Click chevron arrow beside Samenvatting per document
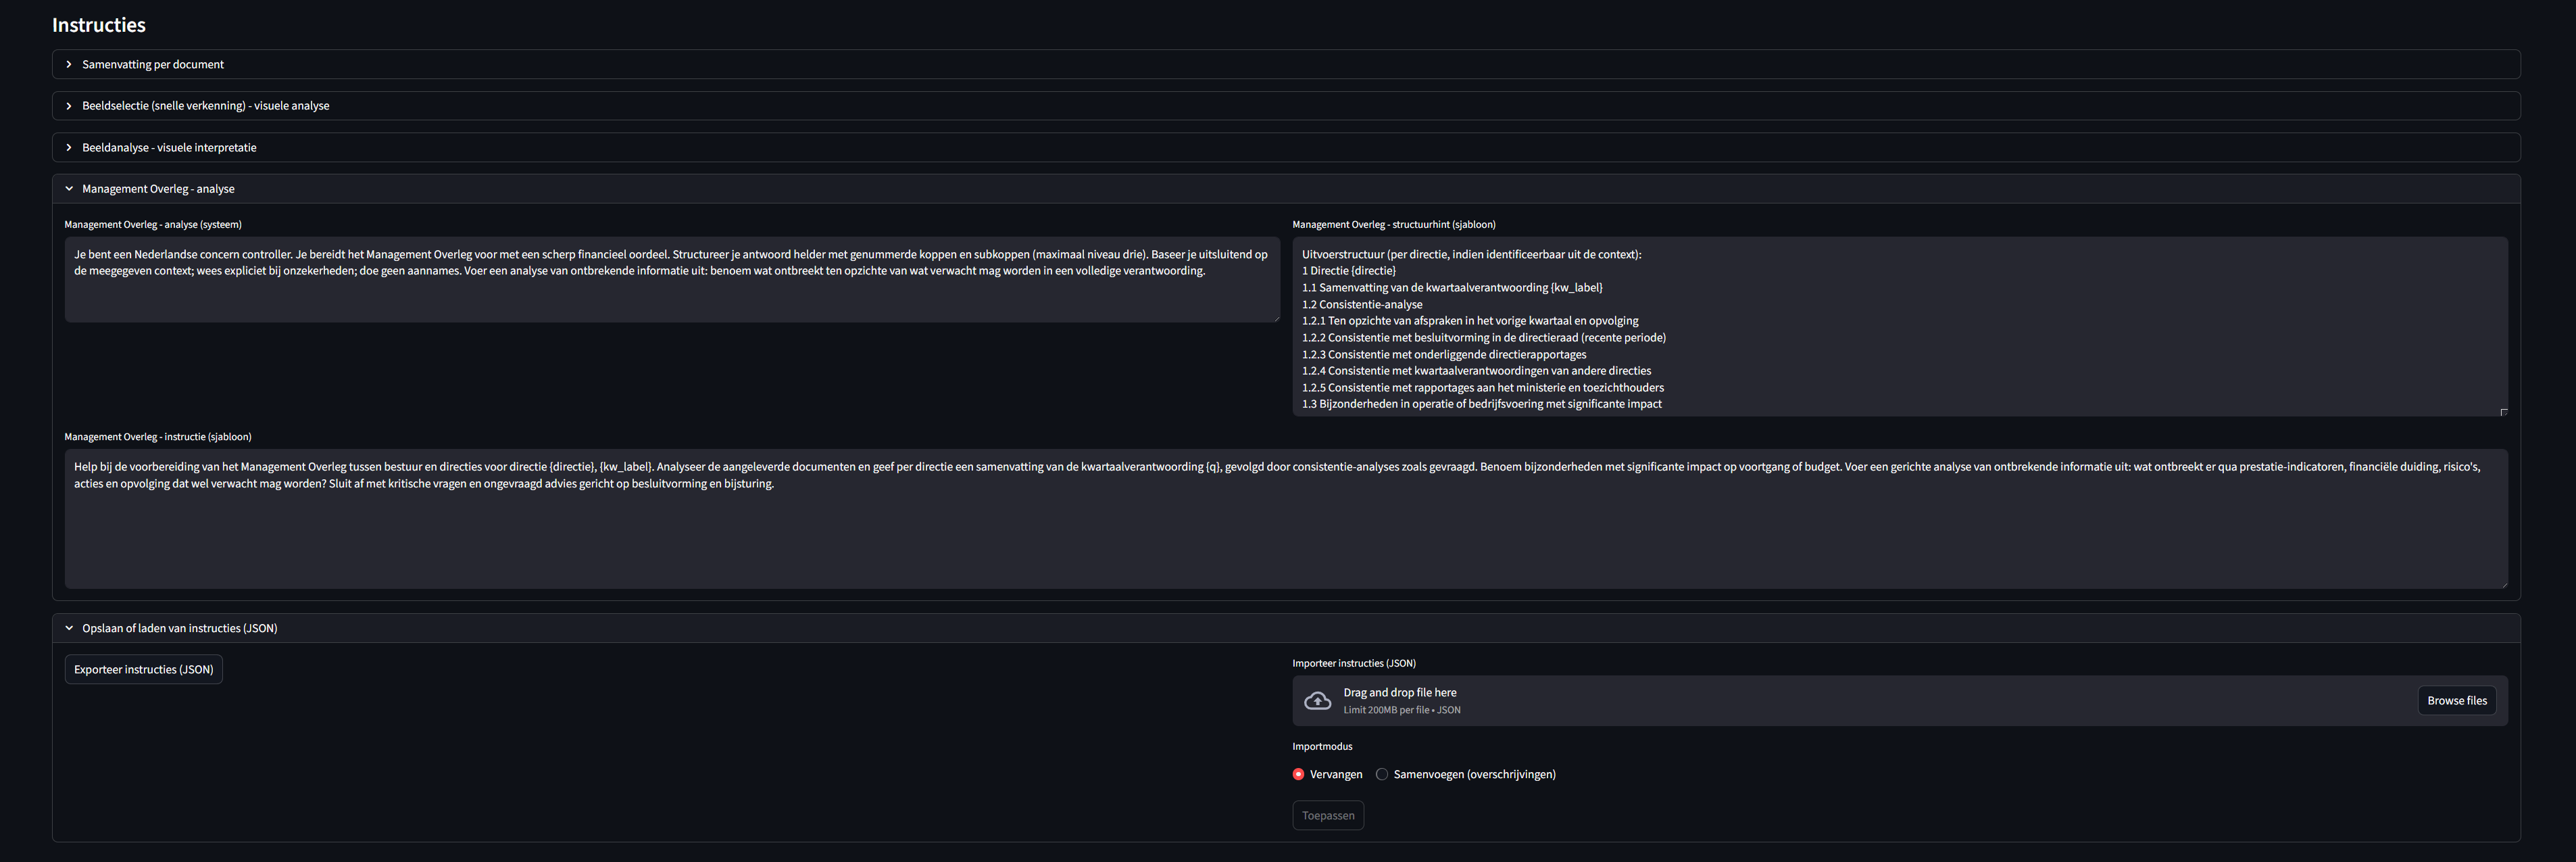Viewport: 2576px width, 862px height. (69, 64)
